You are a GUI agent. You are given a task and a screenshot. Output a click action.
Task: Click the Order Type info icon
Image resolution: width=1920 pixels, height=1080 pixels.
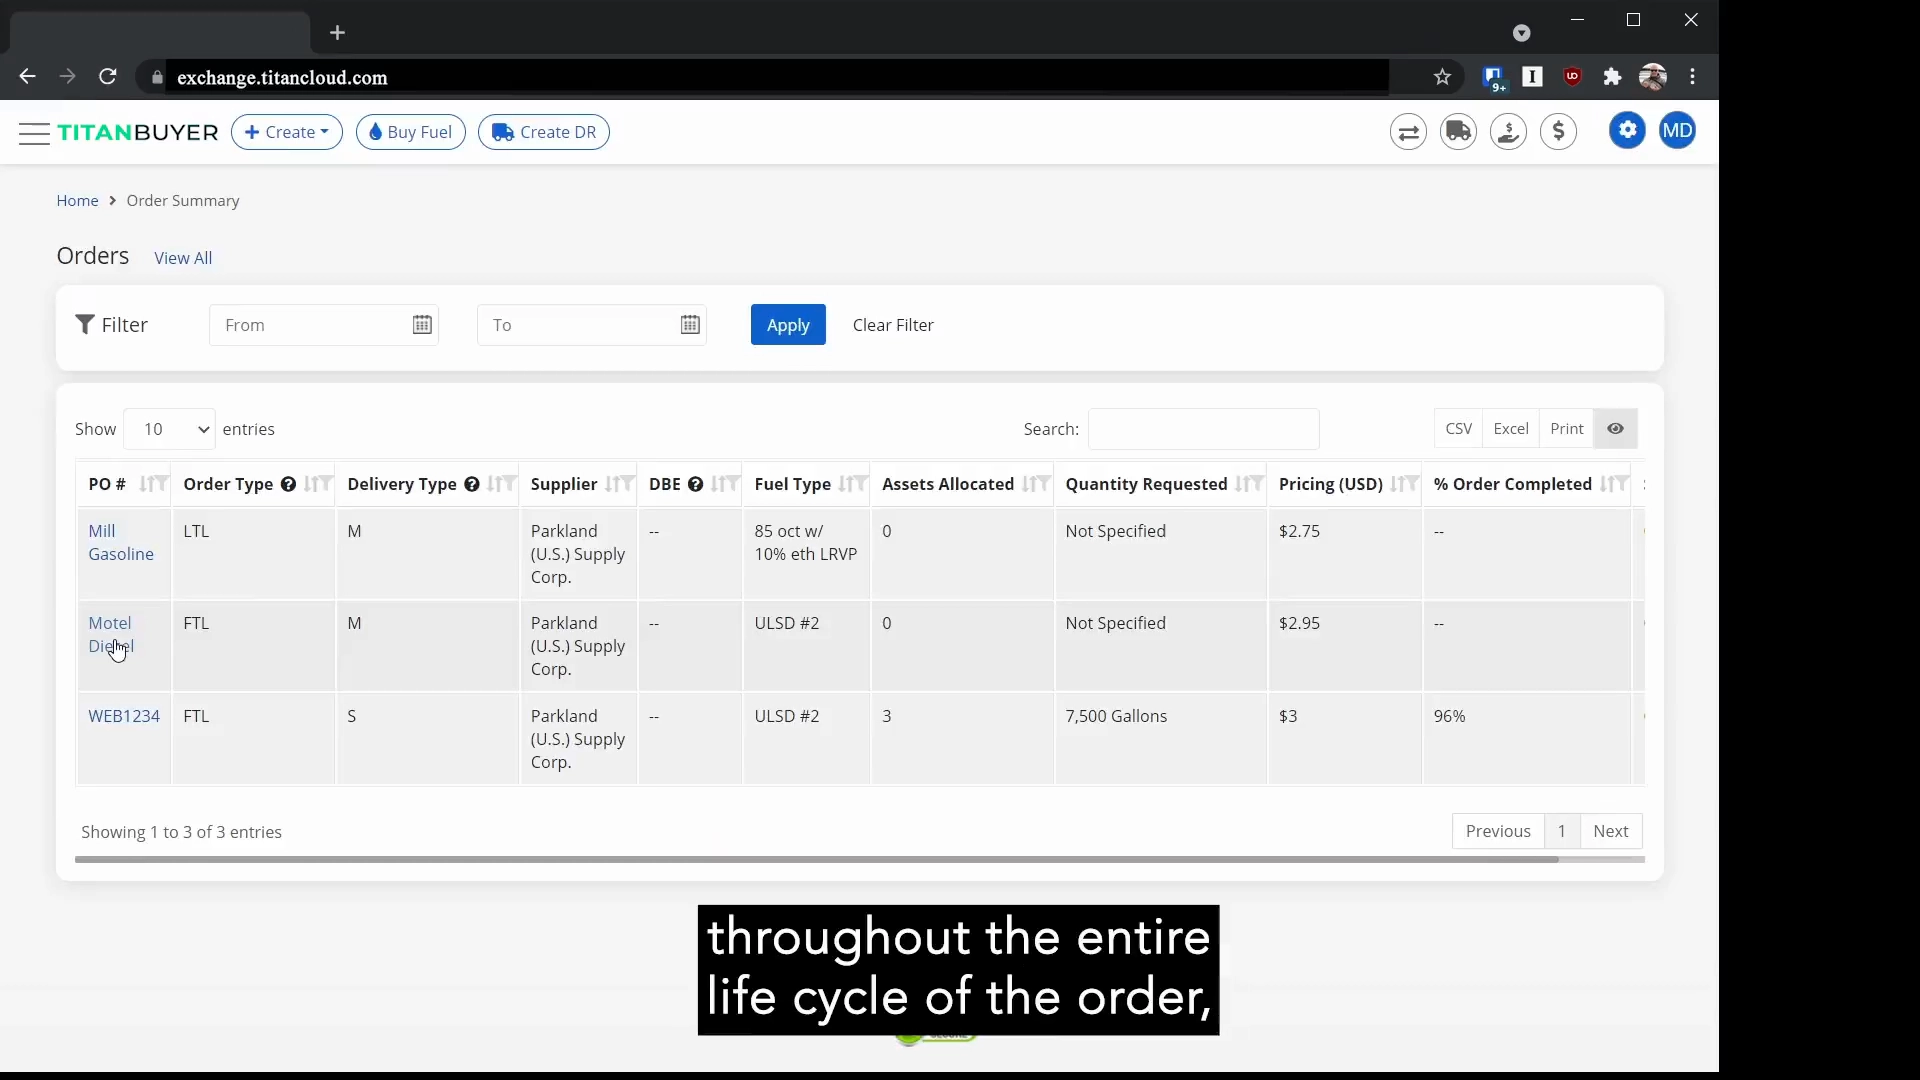(288, 484)
